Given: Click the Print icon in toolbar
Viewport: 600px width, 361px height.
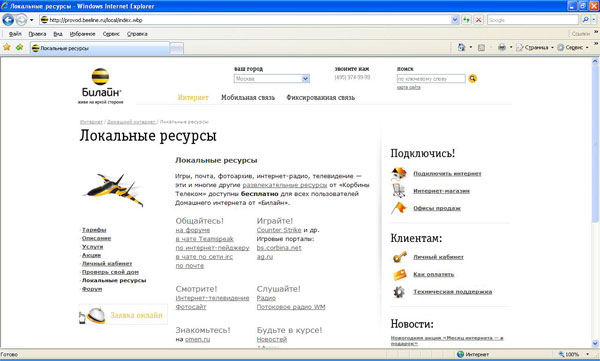Looking at the screenshot, I should (502, 47).
